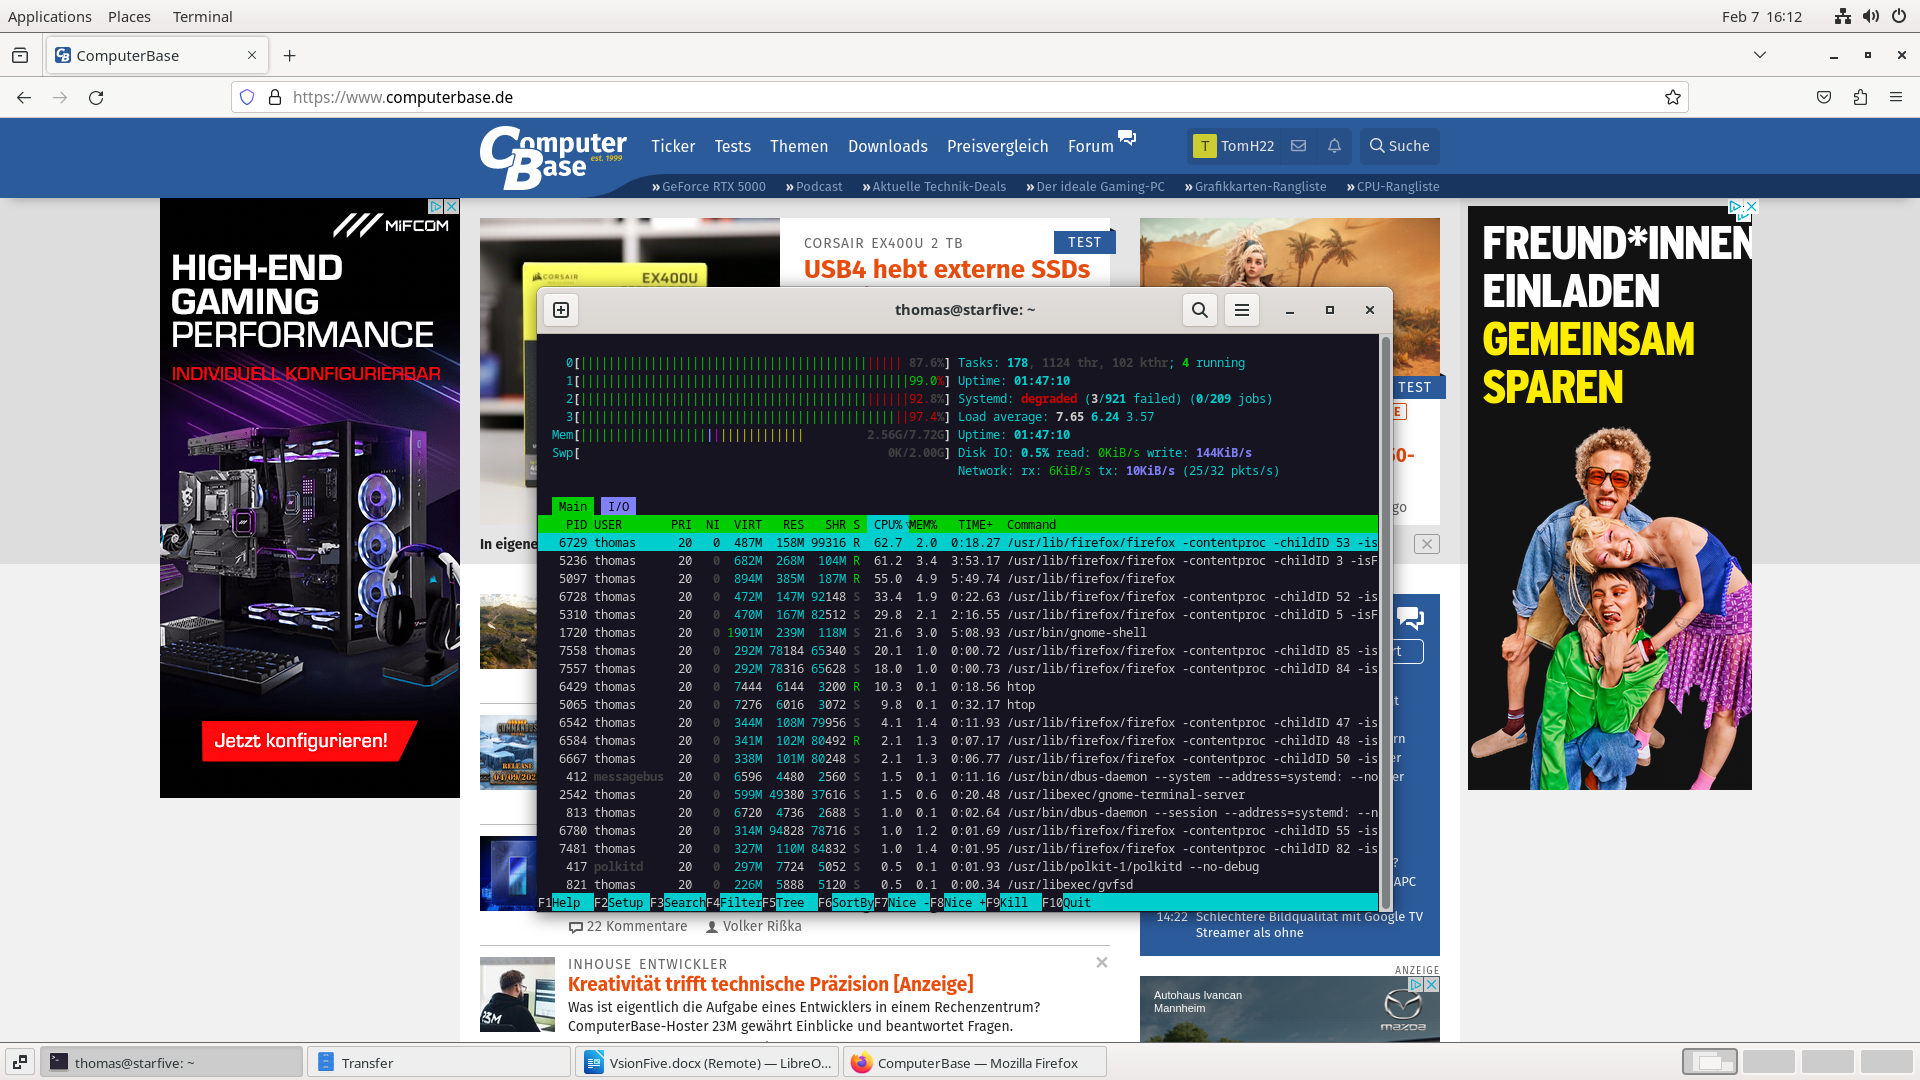
Task: Click the terminal search magnifier icon
Action: coord(1199,310)
